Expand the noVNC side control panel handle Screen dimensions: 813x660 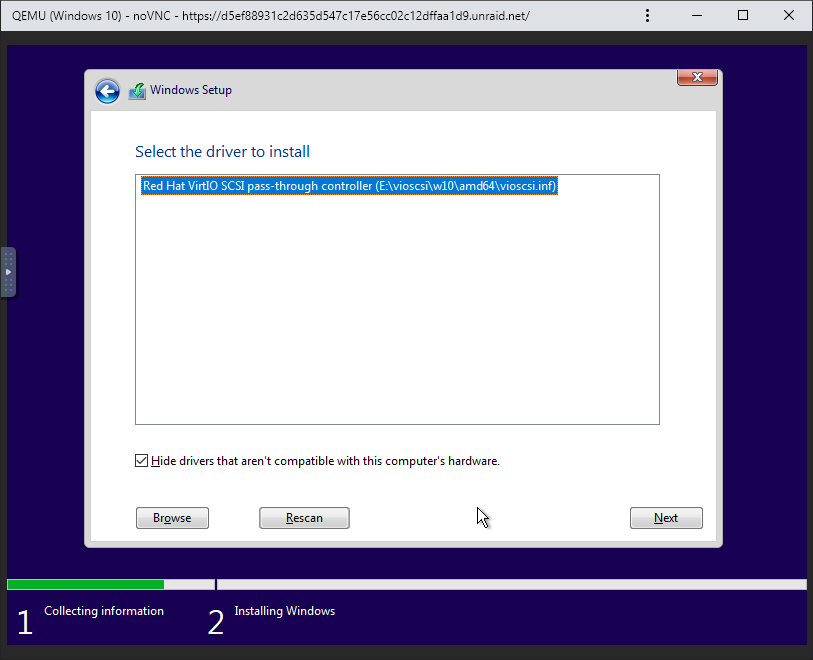8,272
